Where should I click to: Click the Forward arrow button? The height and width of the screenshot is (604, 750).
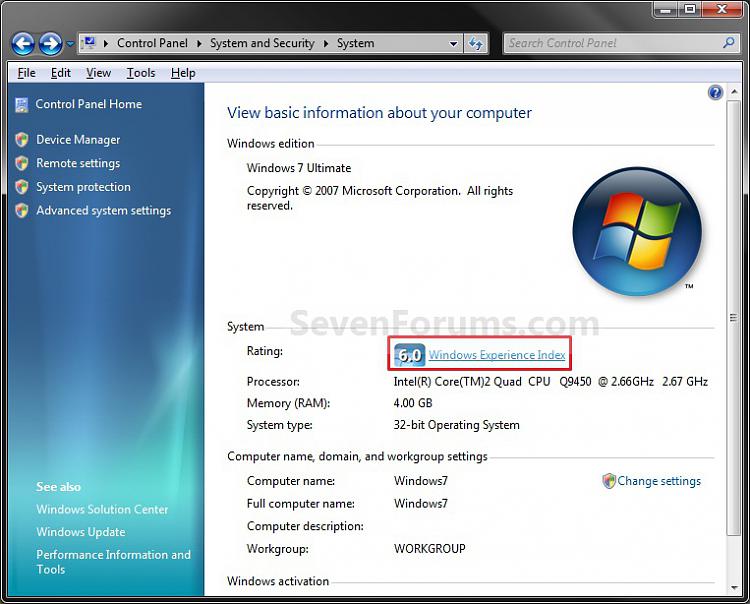pyautogui.click(x=50, y=44)
